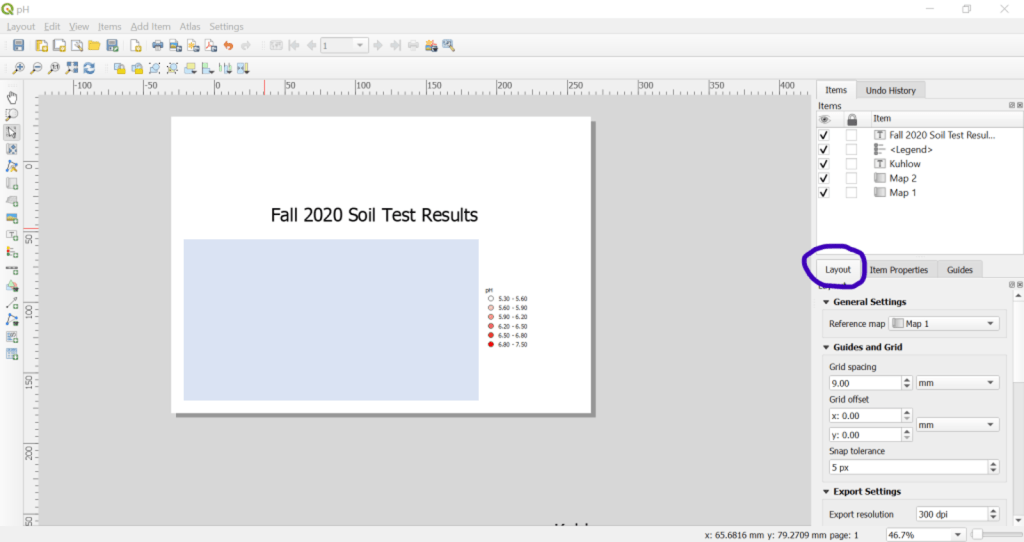
Task: Select the Pan Layout hand tool
Action: 12,97
